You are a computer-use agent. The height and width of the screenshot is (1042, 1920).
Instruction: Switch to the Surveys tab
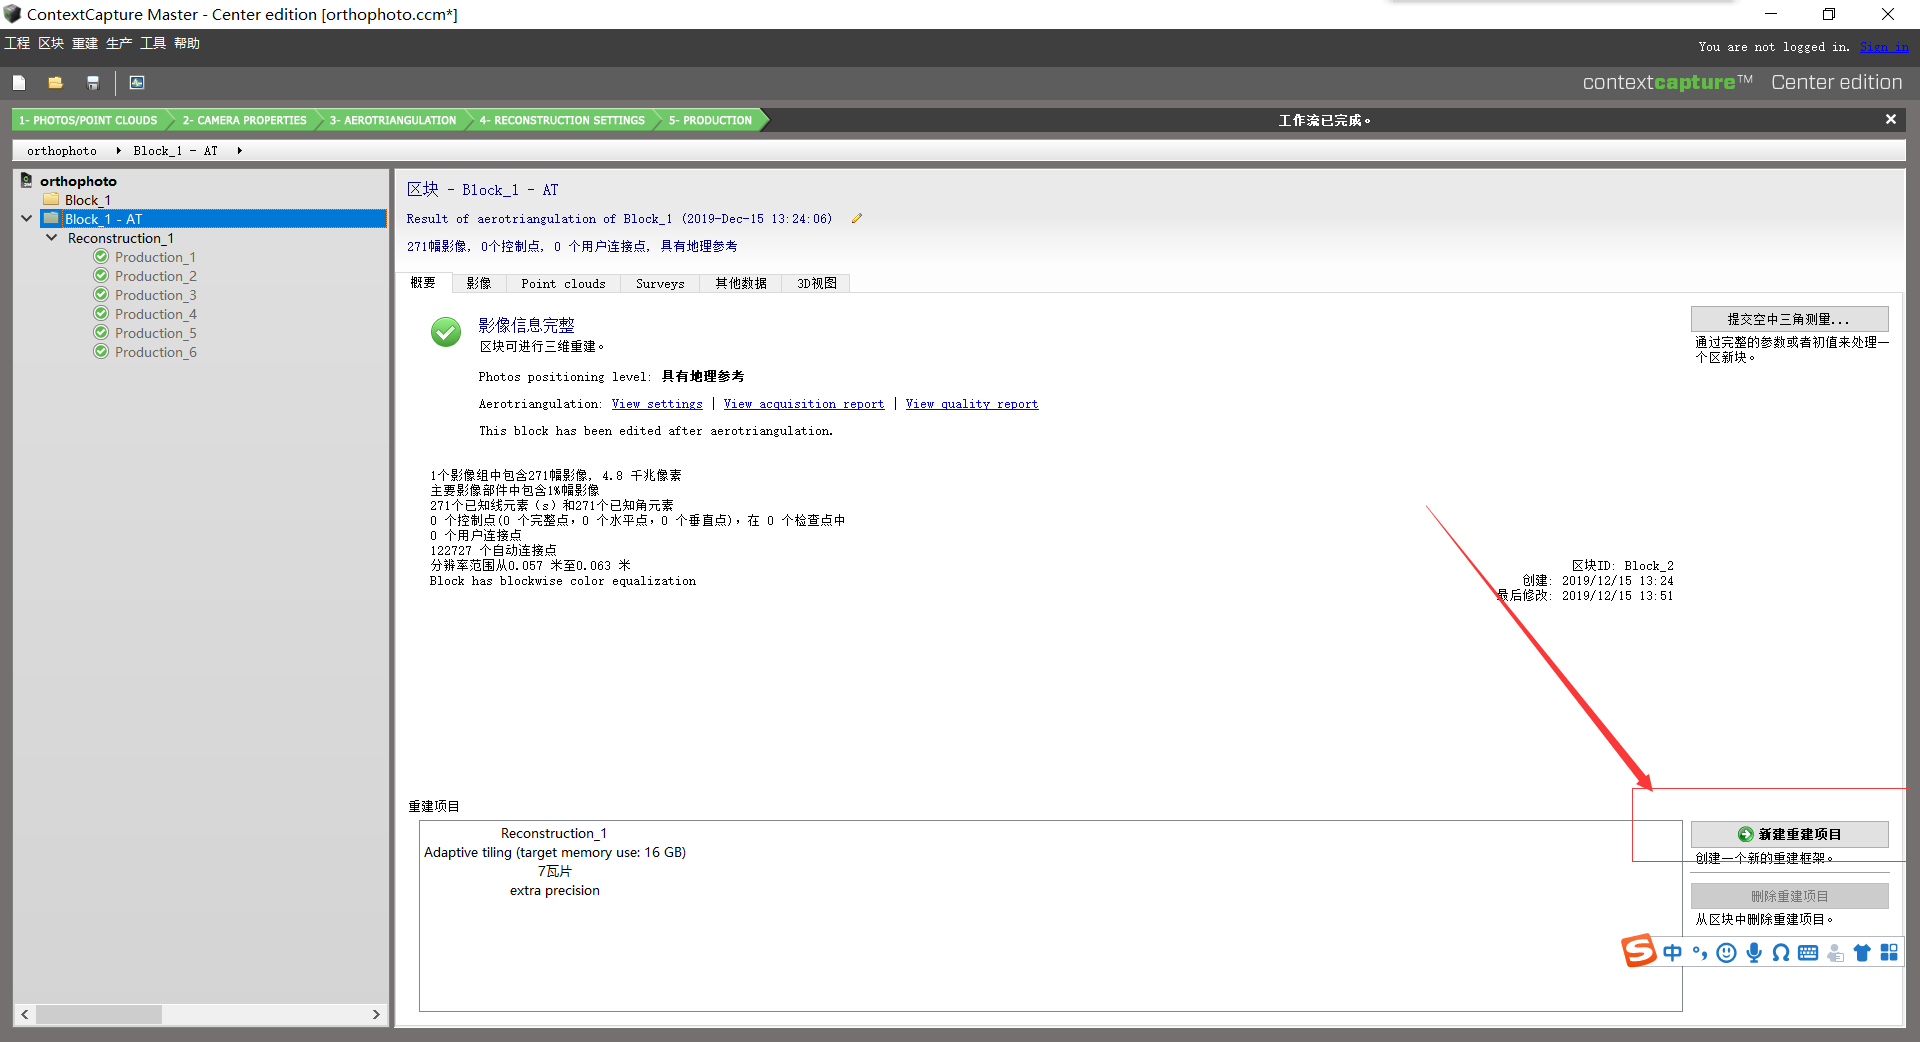[x=660, y=284]
